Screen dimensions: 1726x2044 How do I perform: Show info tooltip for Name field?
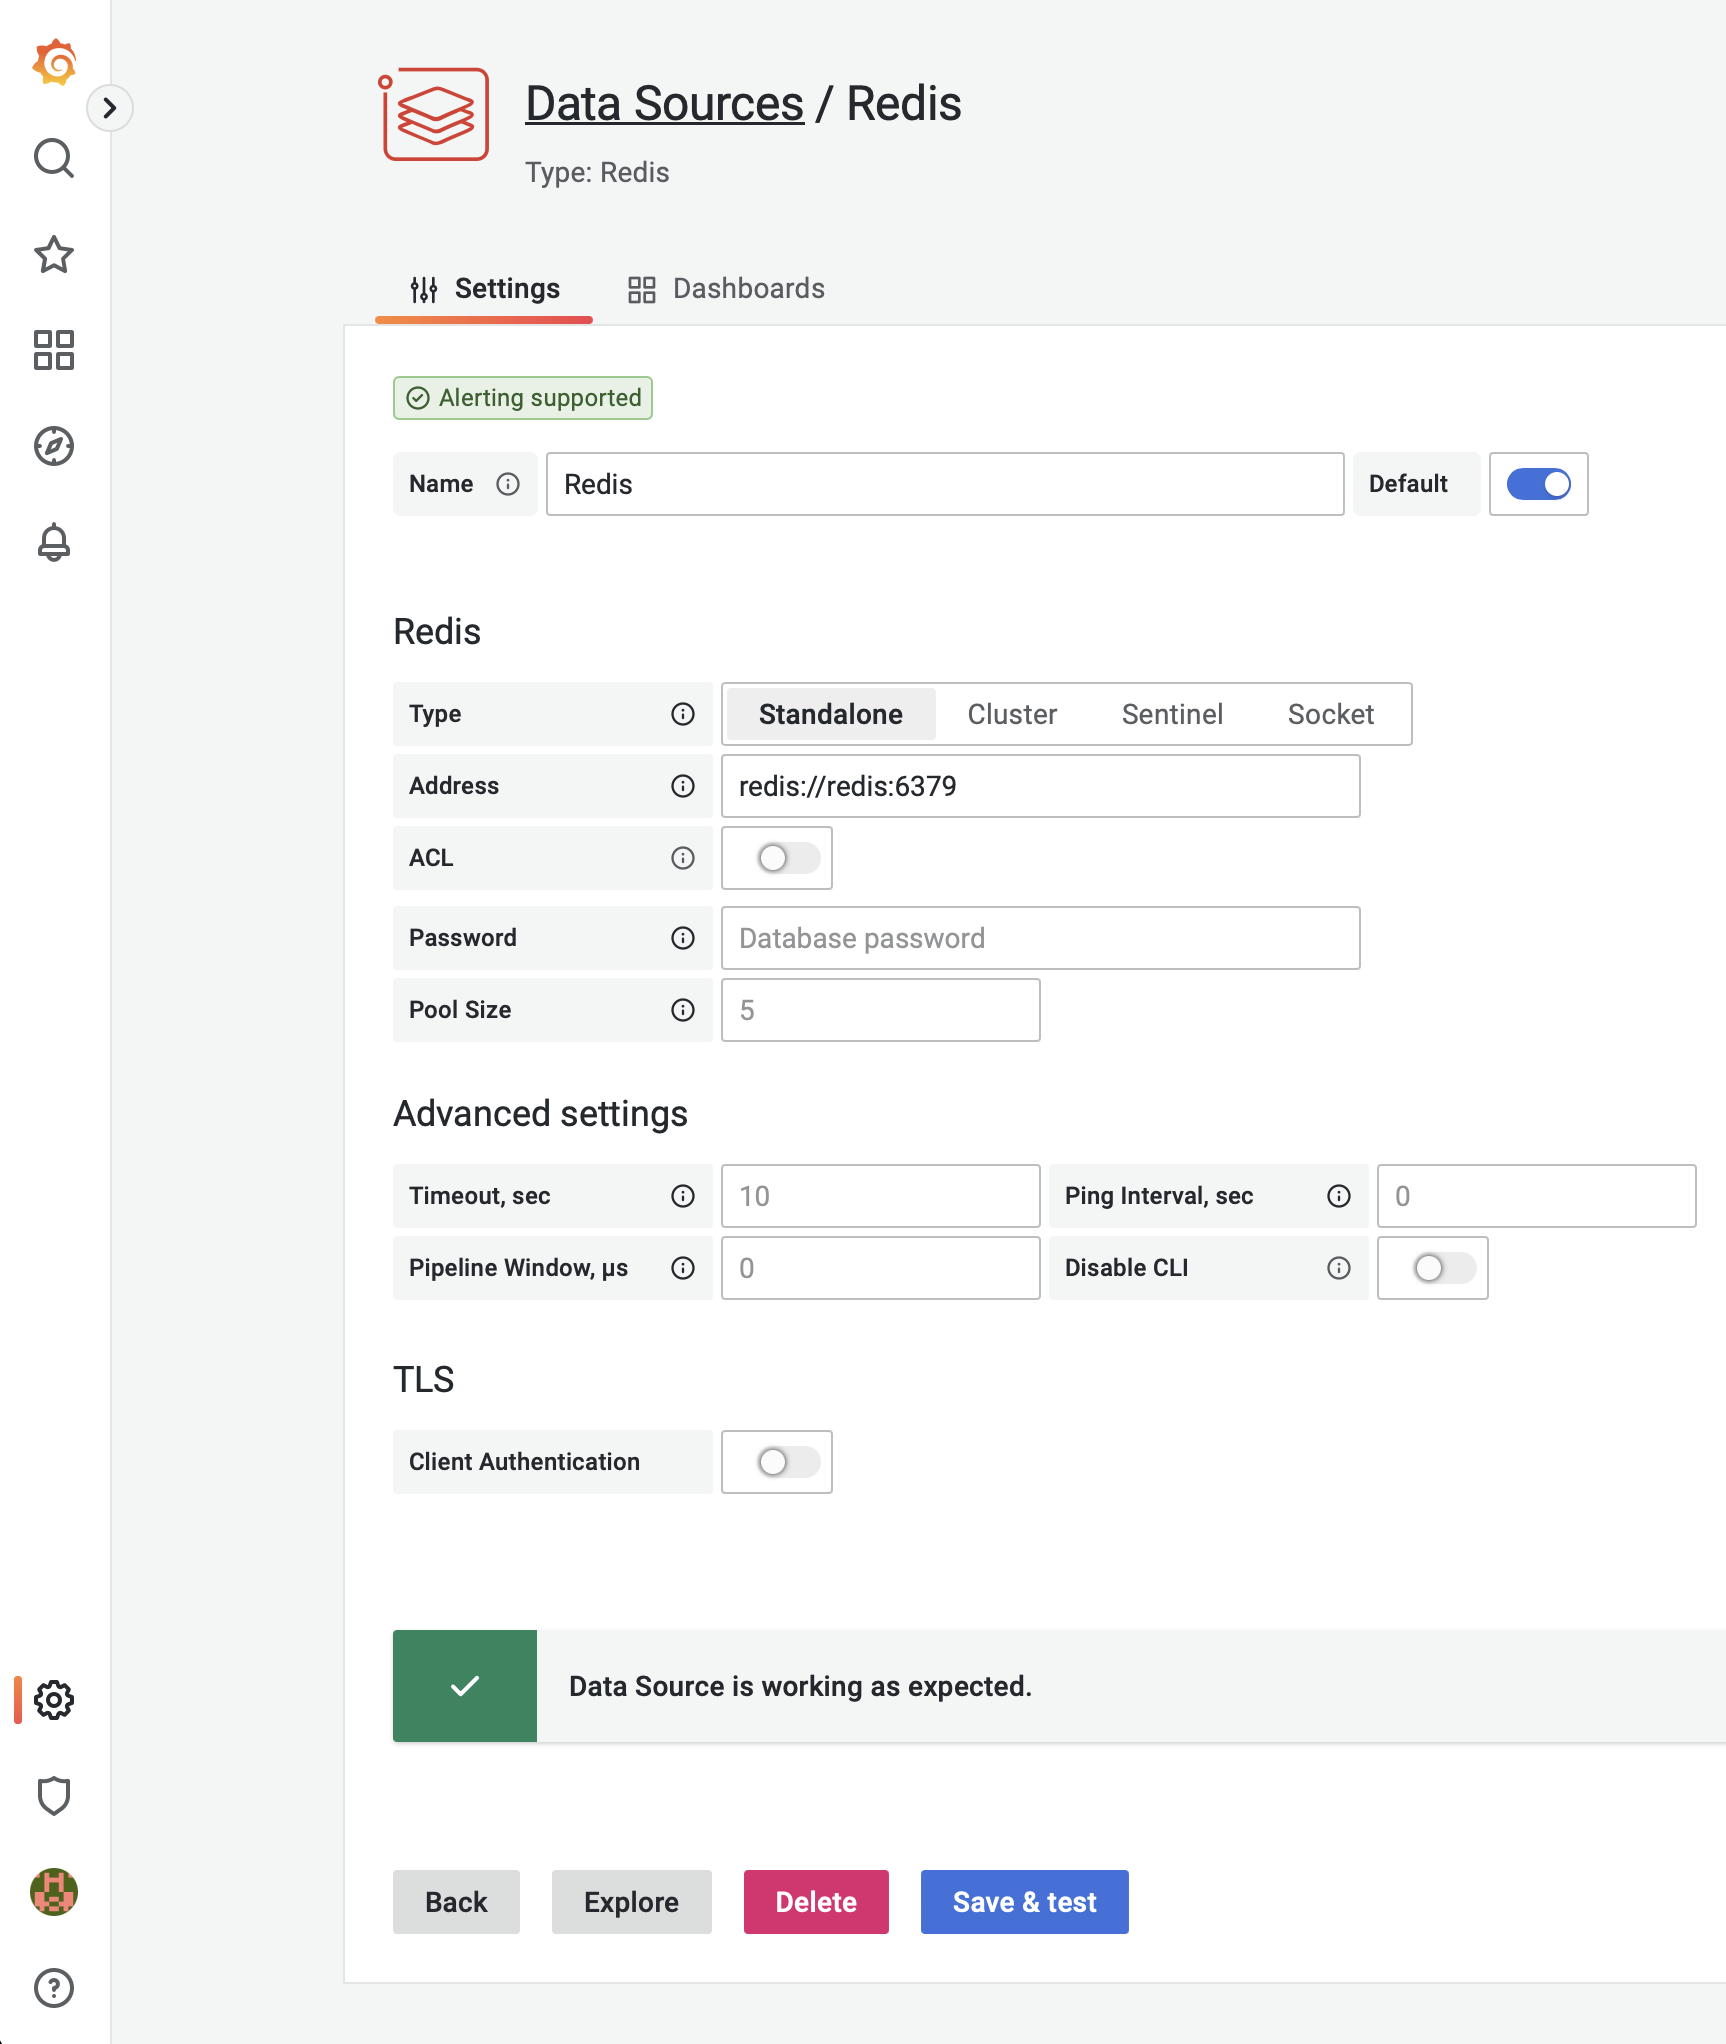(x=508, y=484)
